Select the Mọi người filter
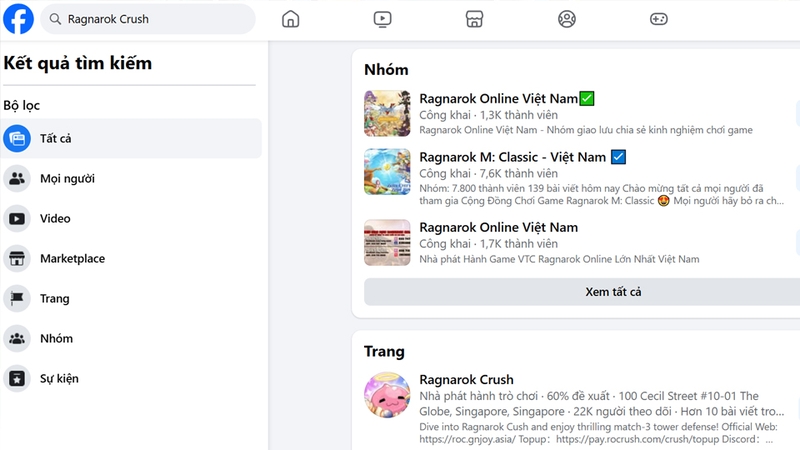Image resolution: width=800 pixels, height=450 pixels. [132, 179]
